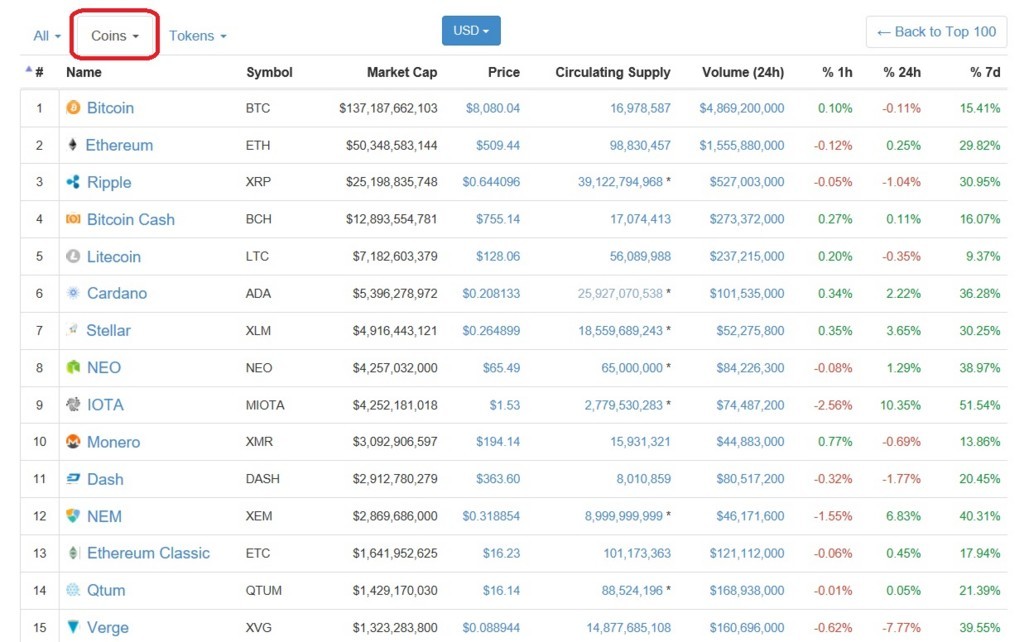Sort table by Name column header
The width and height of the screenshot is (1024, 642).
(x=84, y=72)
